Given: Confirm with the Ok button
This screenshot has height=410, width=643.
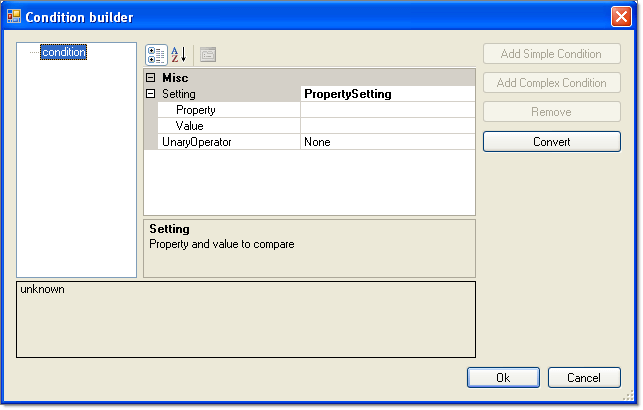Looking at the screenshot, I should tap(503, 378).
